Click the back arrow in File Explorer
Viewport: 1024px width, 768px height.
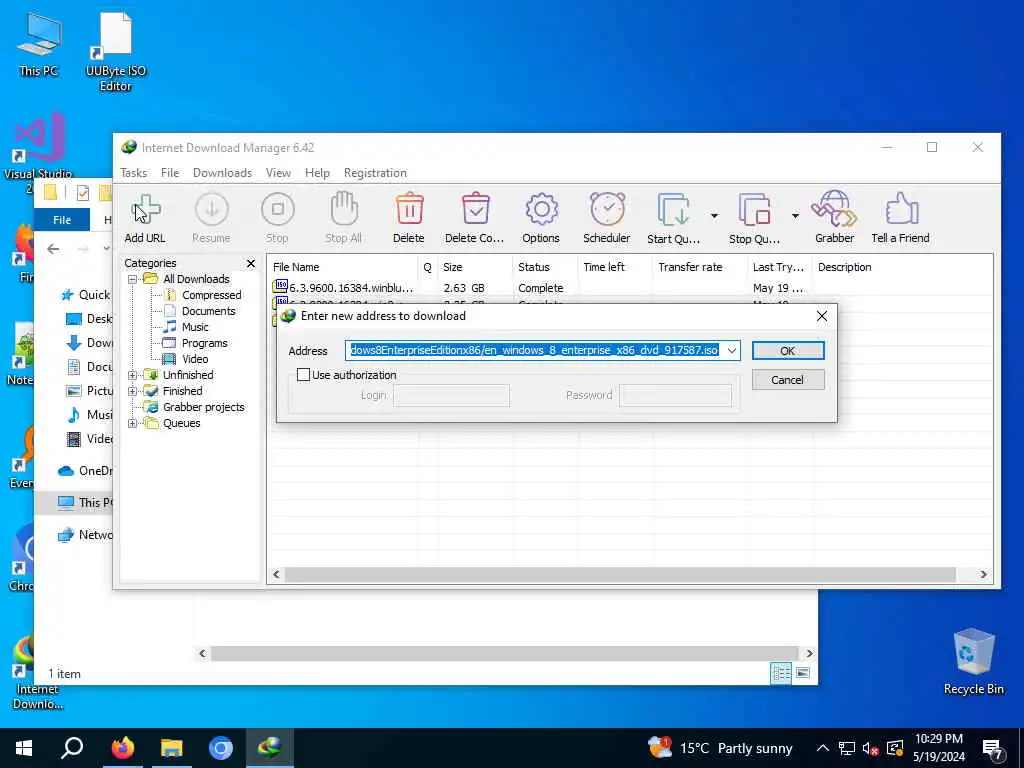click(54, 249)
